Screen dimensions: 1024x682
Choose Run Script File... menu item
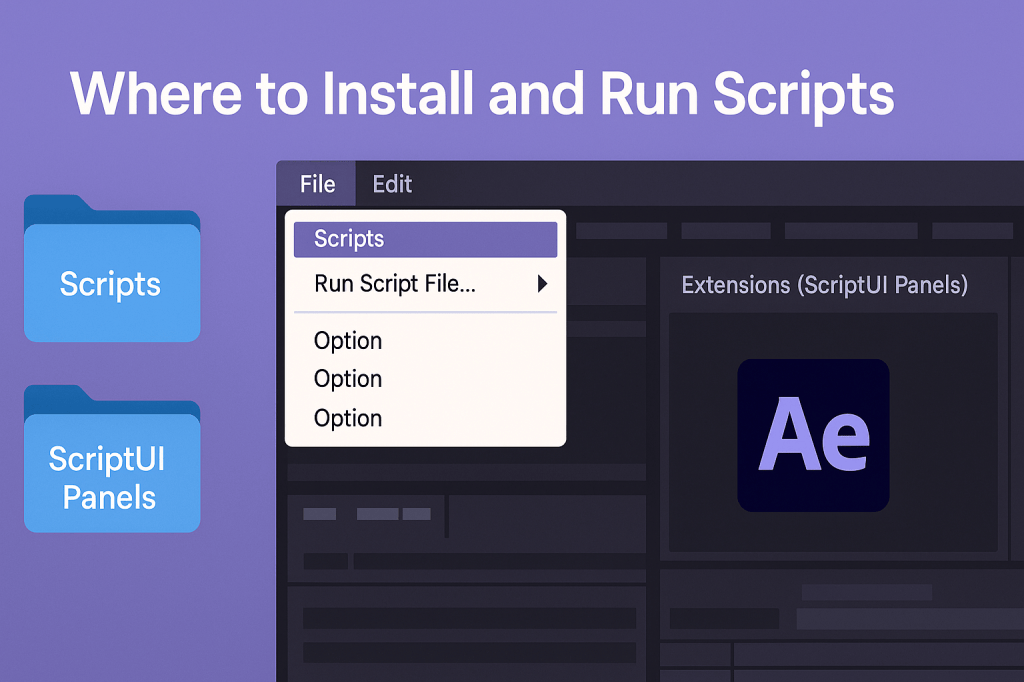click(x=425, y=284)
